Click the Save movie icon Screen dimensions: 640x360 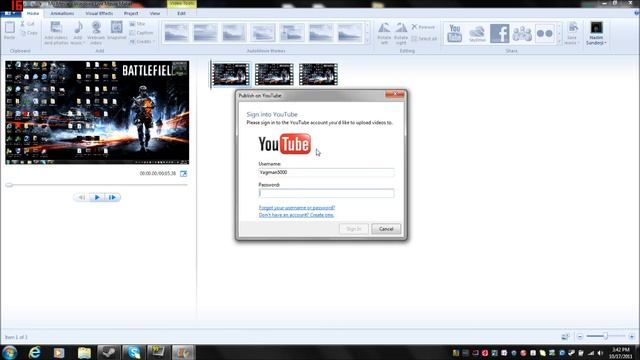point(573,28)
